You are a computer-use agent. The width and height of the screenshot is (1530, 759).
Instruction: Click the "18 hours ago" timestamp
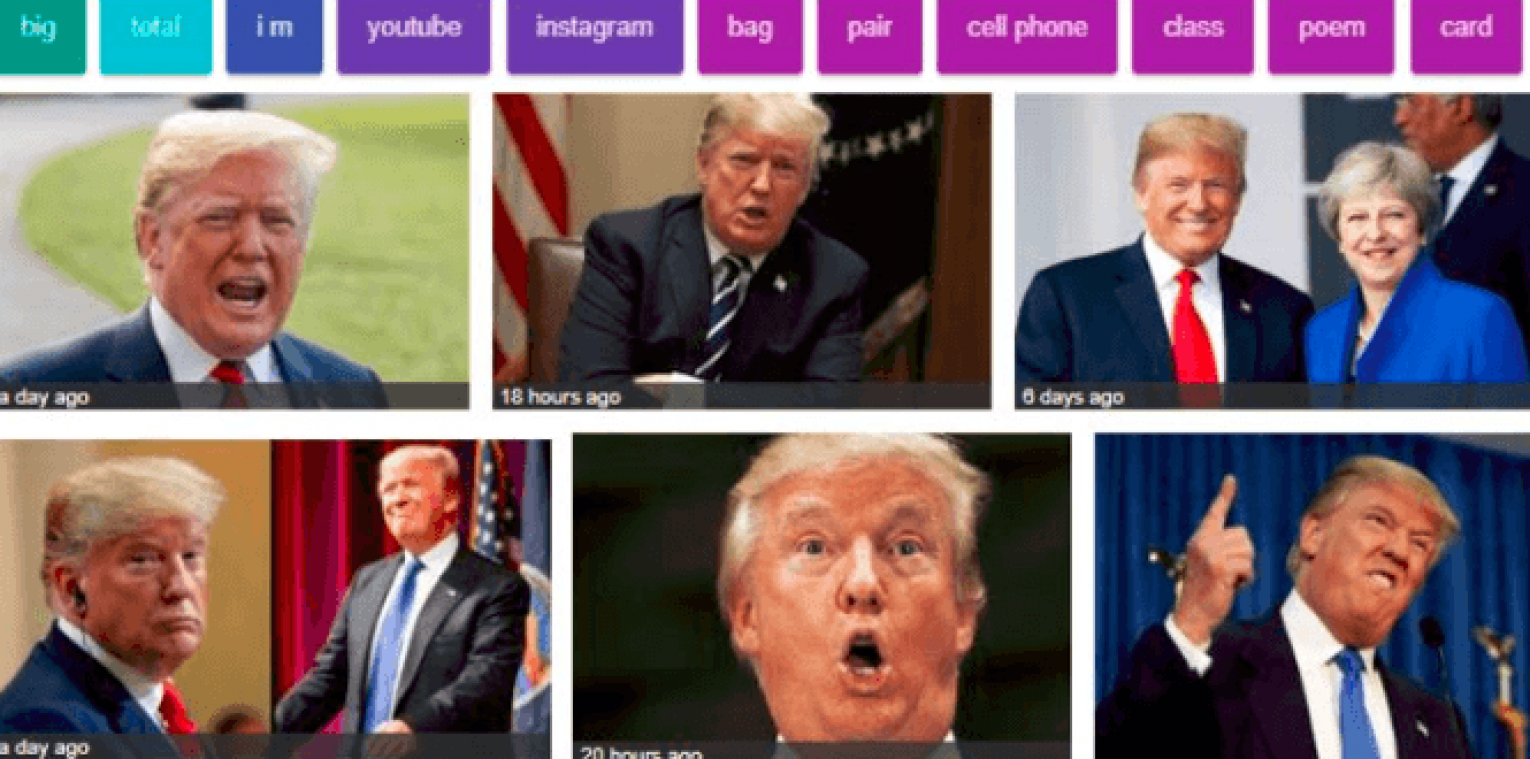(x=561, y=397)
